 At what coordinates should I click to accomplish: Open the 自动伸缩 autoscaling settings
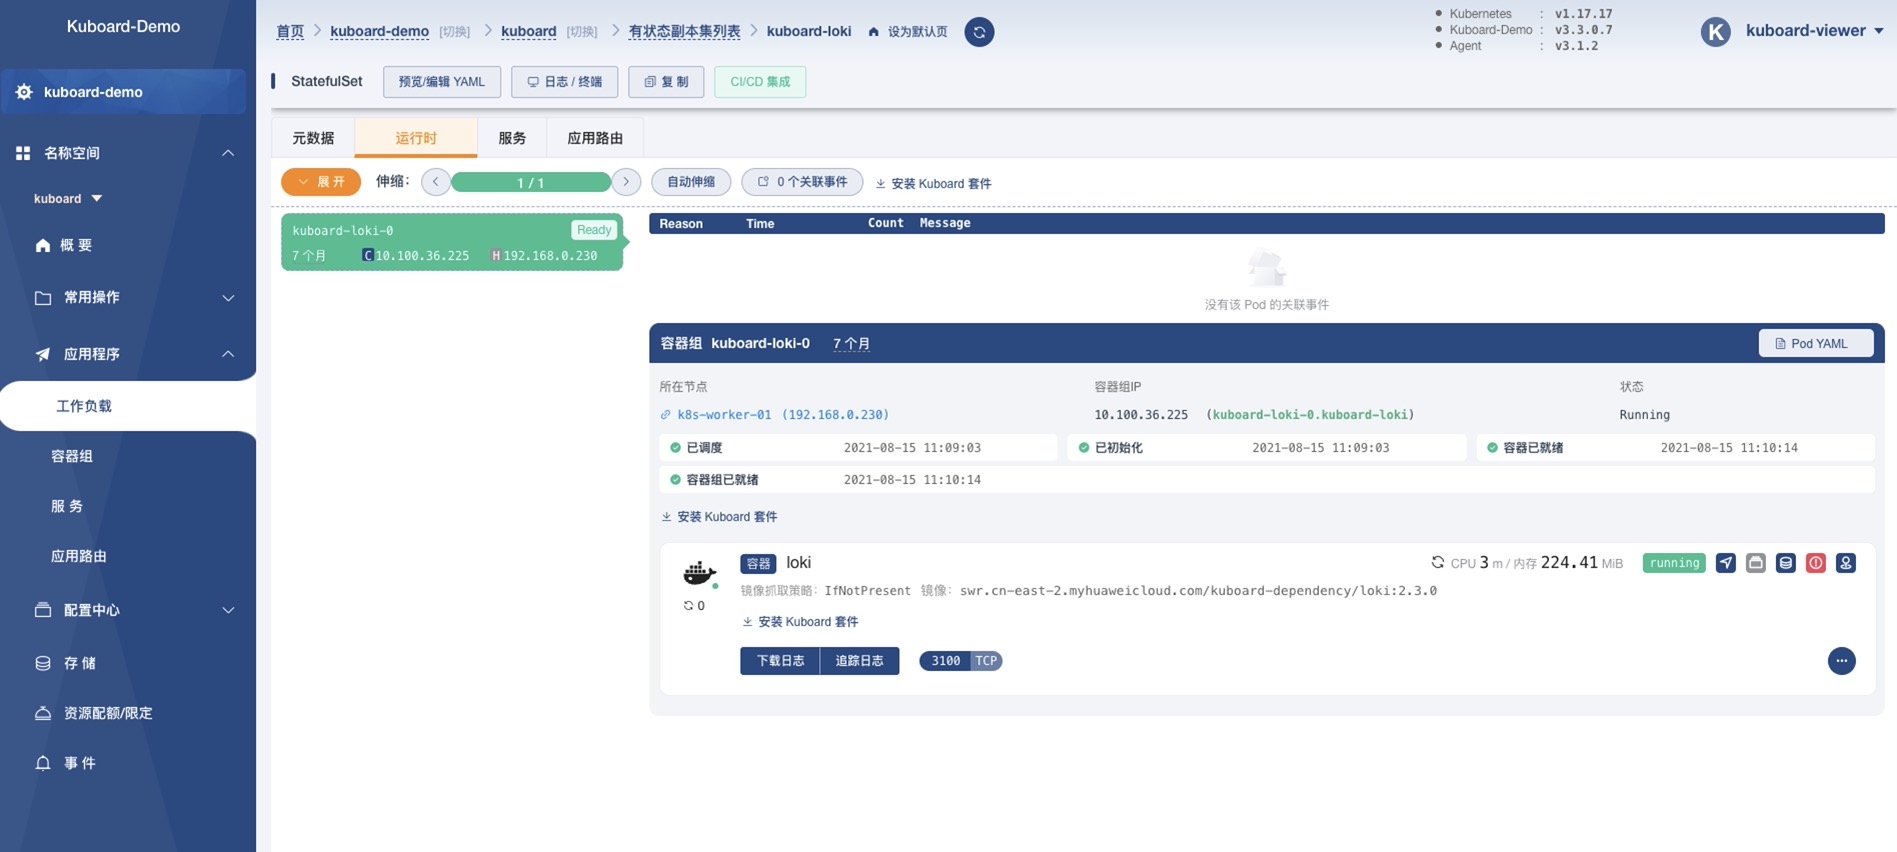pyautogui.click(x=691, y=182)
